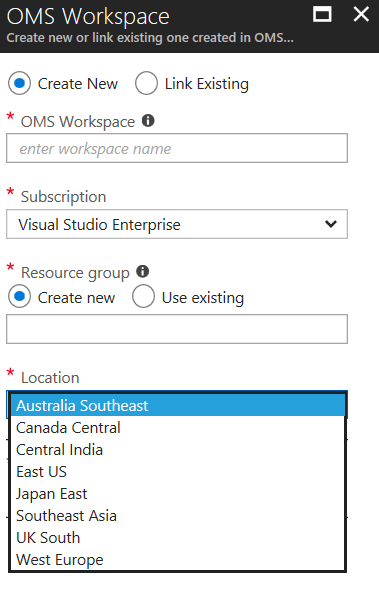The height and width of the screenshot is (596, 379).
Task: Select East US location
Action: click(x=178, y=472)
